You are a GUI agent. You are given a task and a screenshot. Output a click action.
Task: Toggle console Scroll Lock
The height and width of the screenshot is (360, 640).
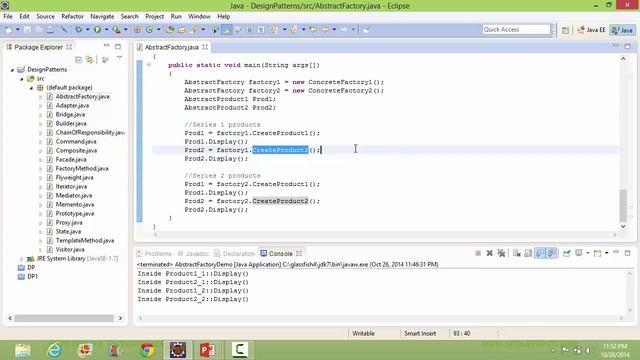coord(528,253)
